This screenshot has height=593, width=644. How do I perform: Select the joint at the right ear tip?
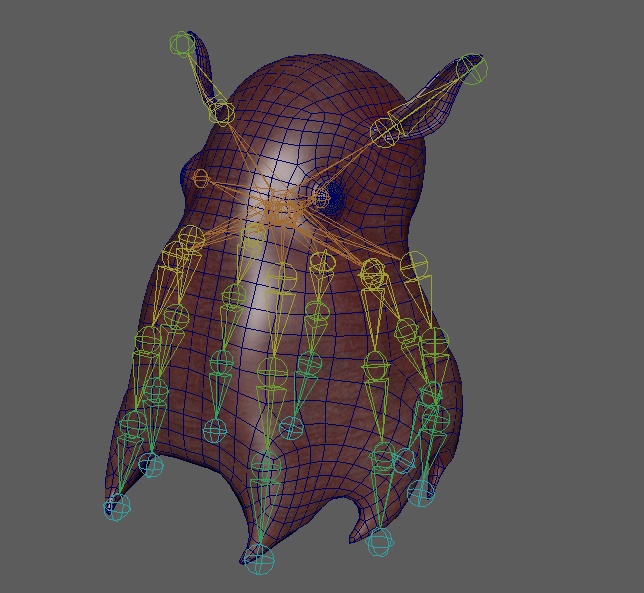point(474,69)
